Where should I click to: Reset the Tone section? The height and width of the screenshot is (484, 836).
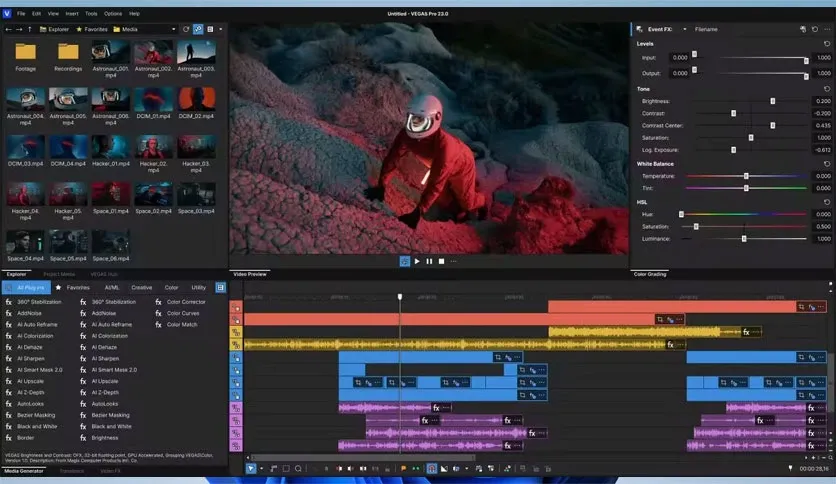(x=827, y=89)
